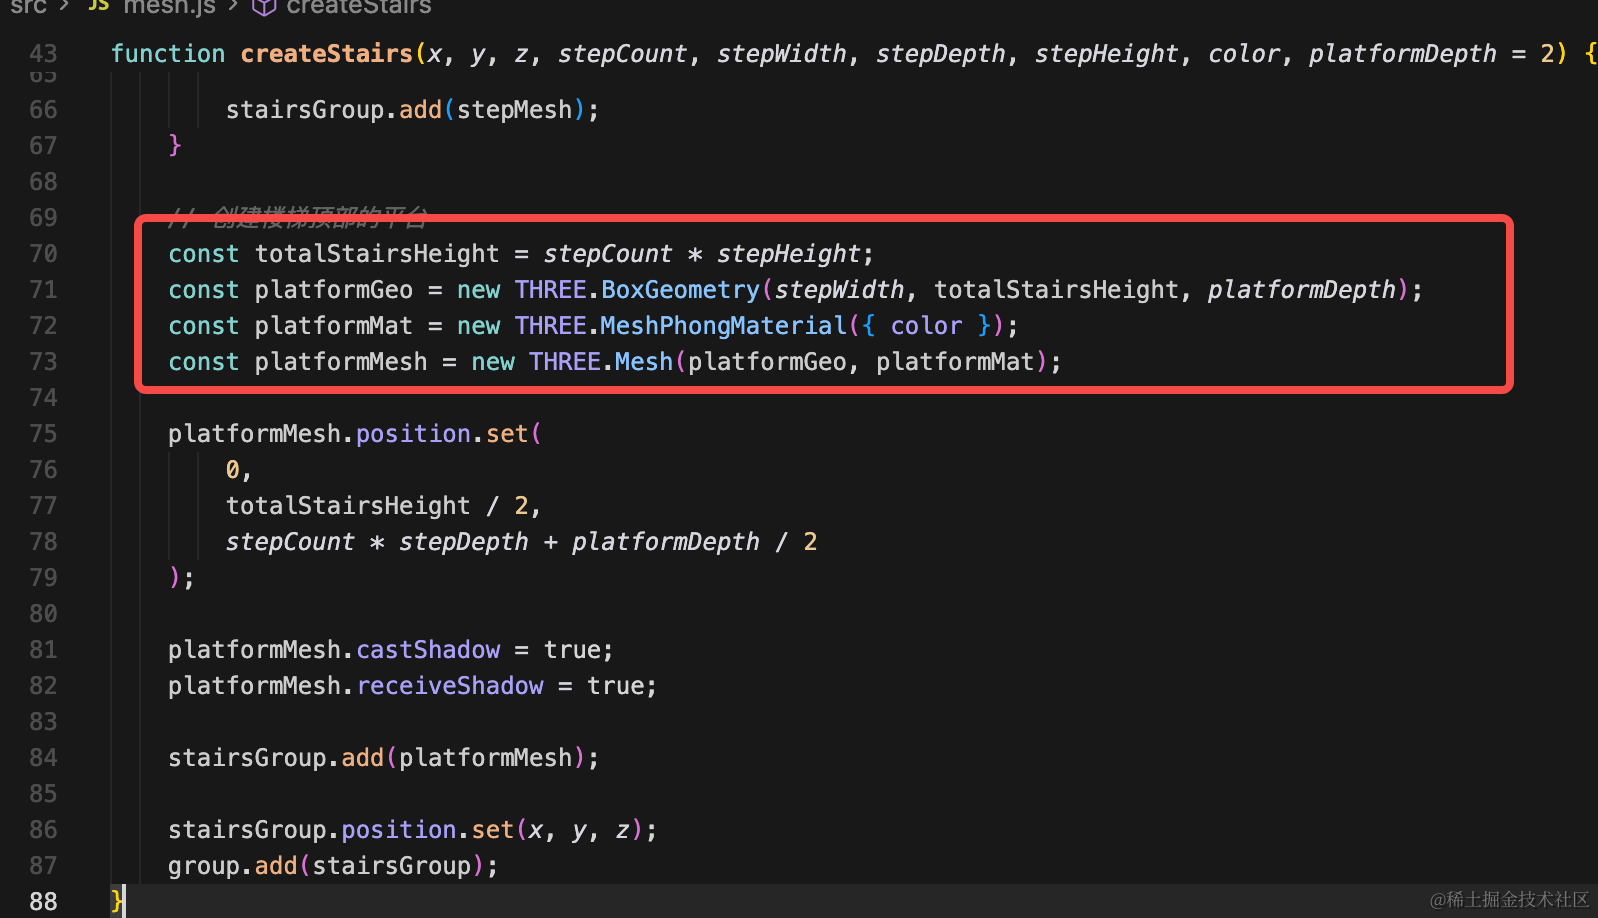Click BoxGeometry on line 71
The width and height of the screenshot is (1598, 918).
point(680,290)
